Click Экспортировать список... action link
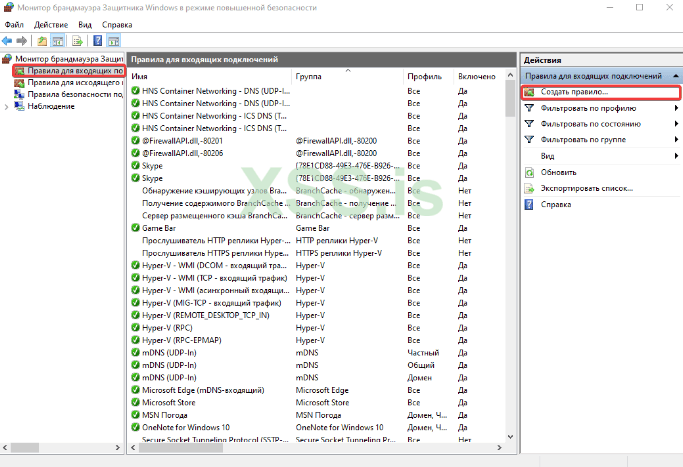The width and height of the screenshot is (683, 467). coord(587,189)
